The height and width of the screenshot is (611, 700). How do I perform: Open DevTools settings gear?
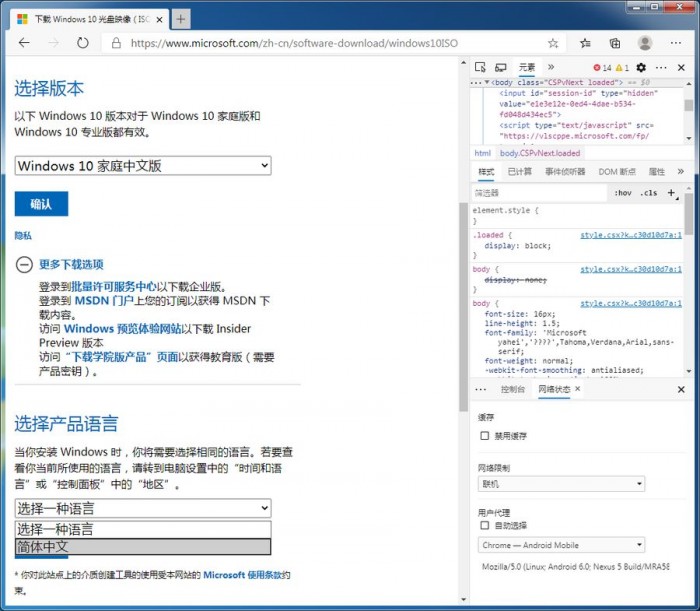pos(641,68)
